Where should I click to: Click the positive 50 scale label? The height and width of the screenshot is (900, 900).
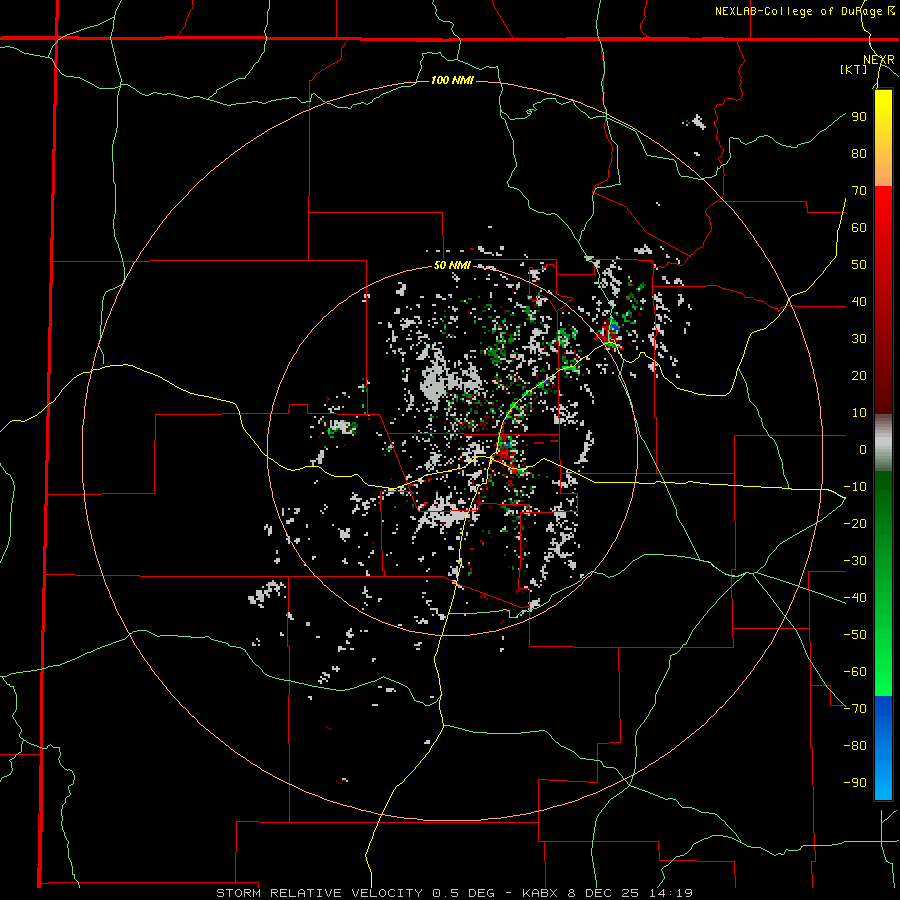pos(859,265)
